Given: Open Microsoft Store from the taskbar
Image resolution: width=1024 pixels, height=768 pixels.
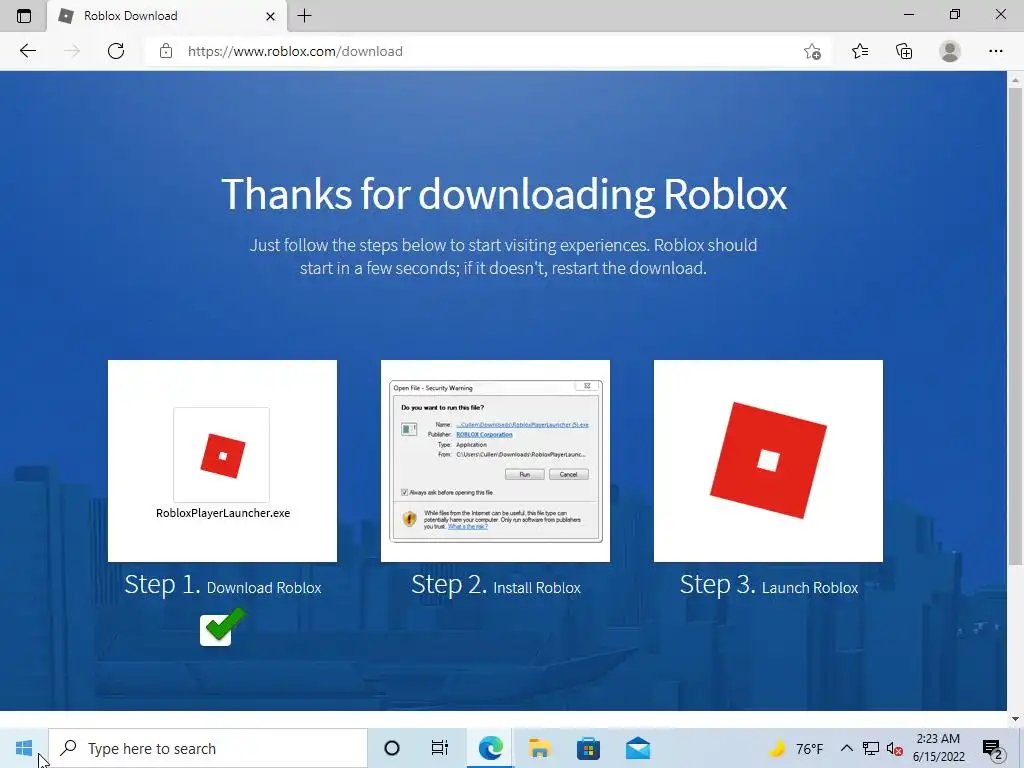Looking at the screenshot, I should click(x=588, y=748).
